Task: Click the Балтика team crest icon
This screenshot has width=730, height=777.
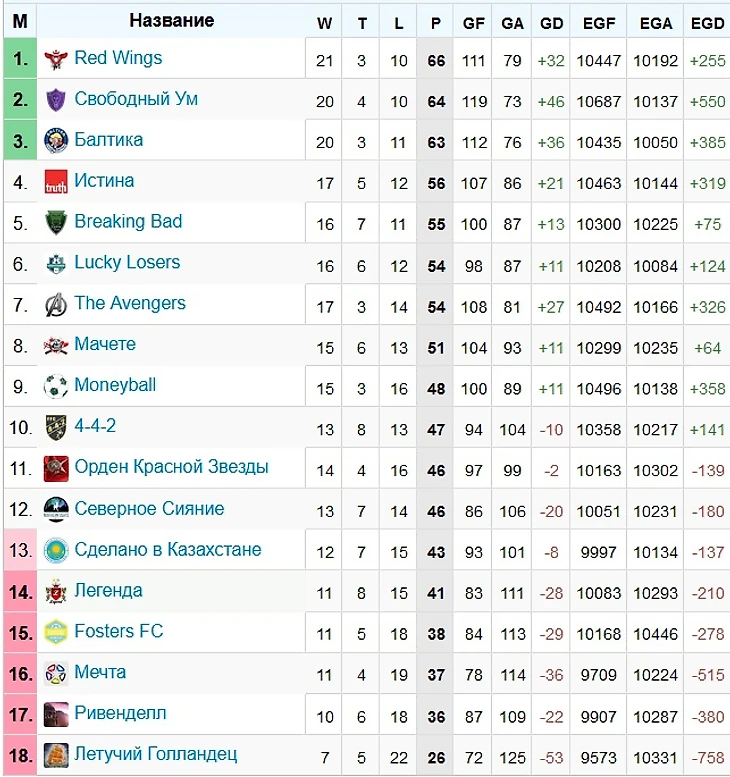Action: click(56, 141)
